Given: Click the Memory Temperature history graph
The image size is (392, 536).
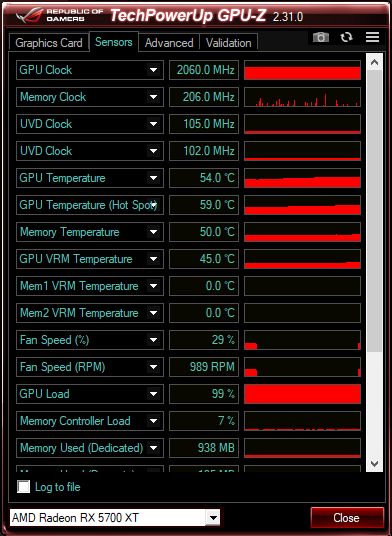Looking at the screenshot, I should click(302, 232).
